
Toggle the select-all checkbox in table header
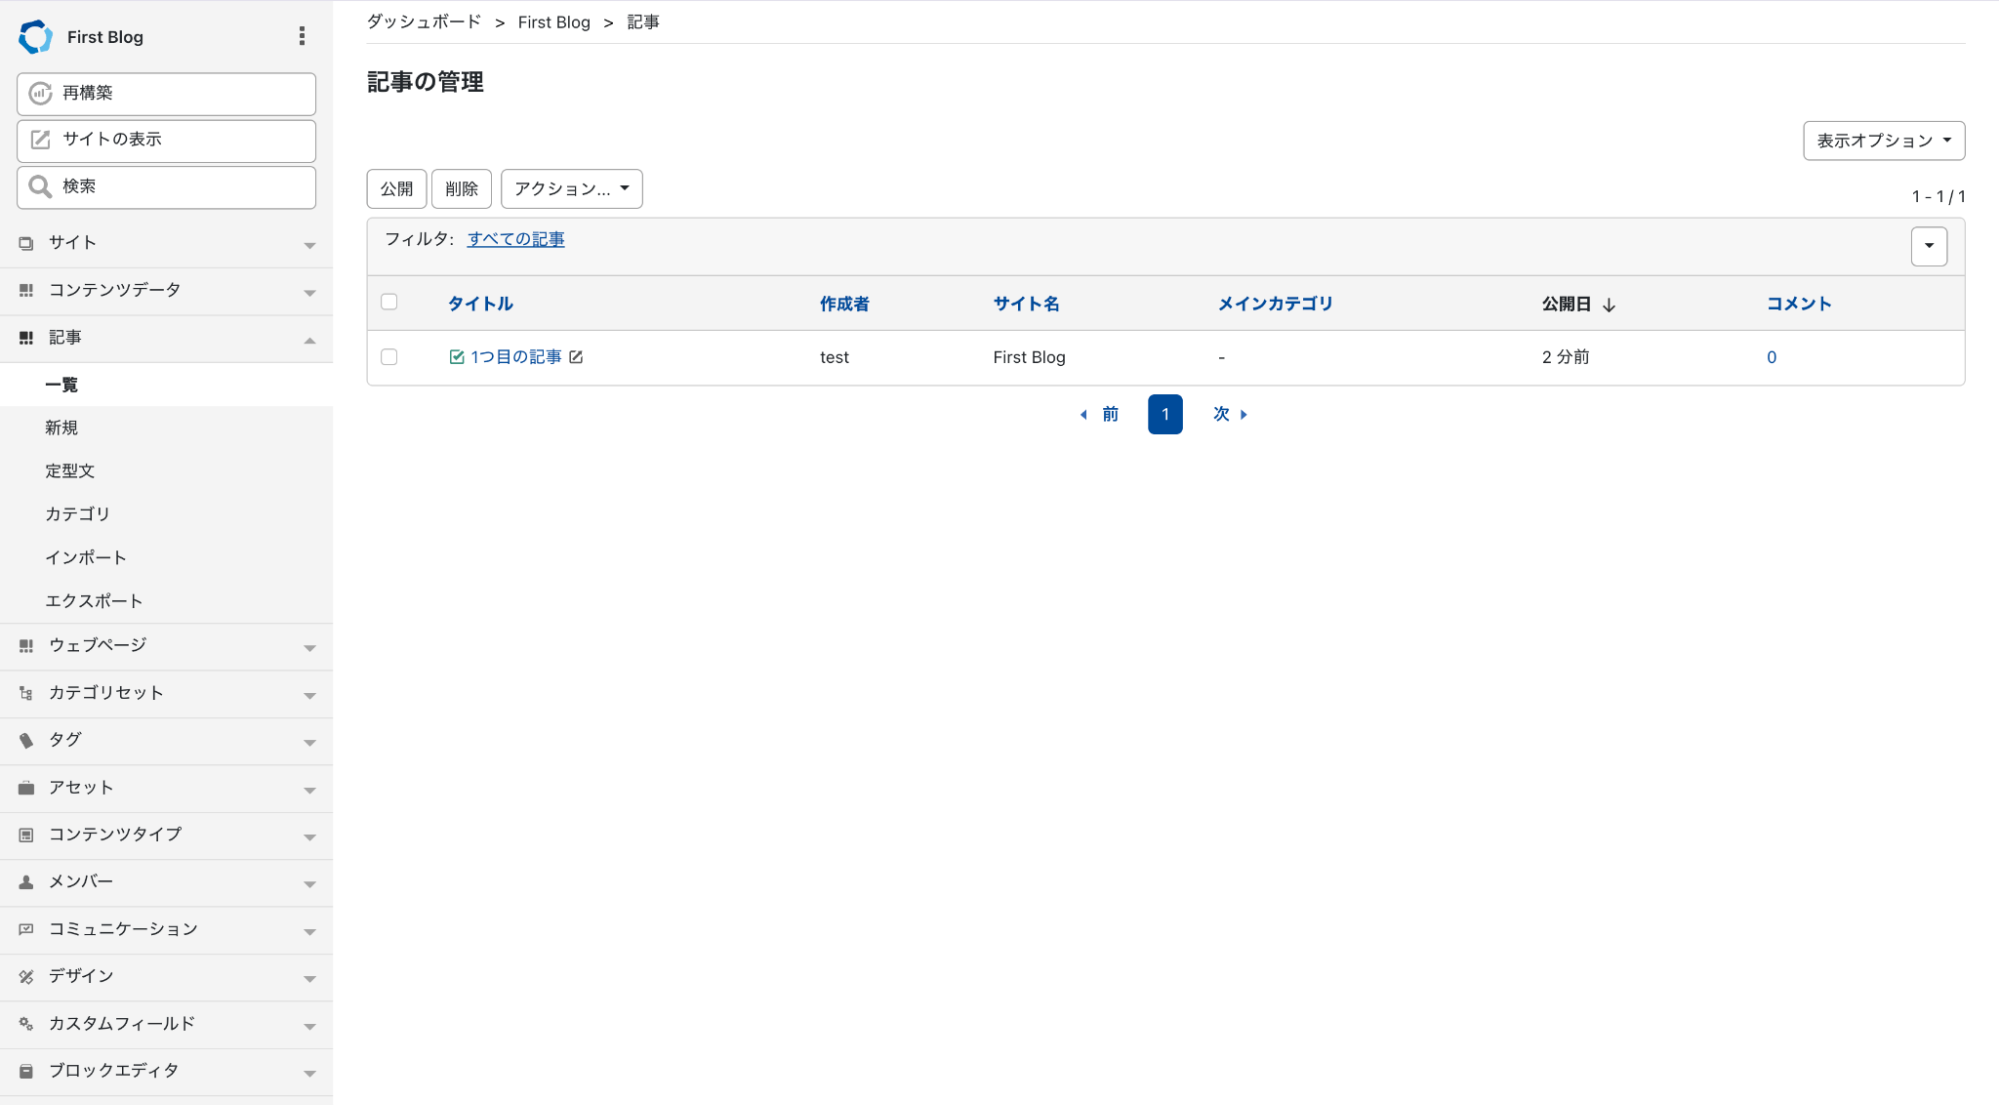[389, 302]
